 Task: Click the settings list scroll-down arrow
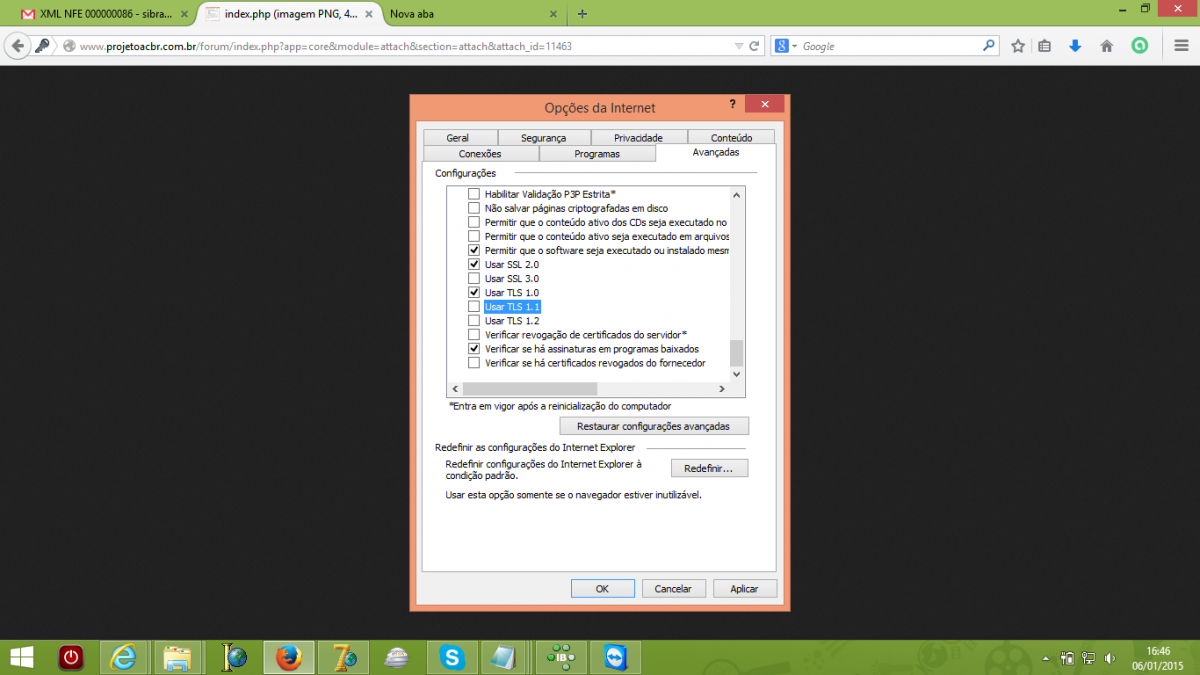[737, 374]
